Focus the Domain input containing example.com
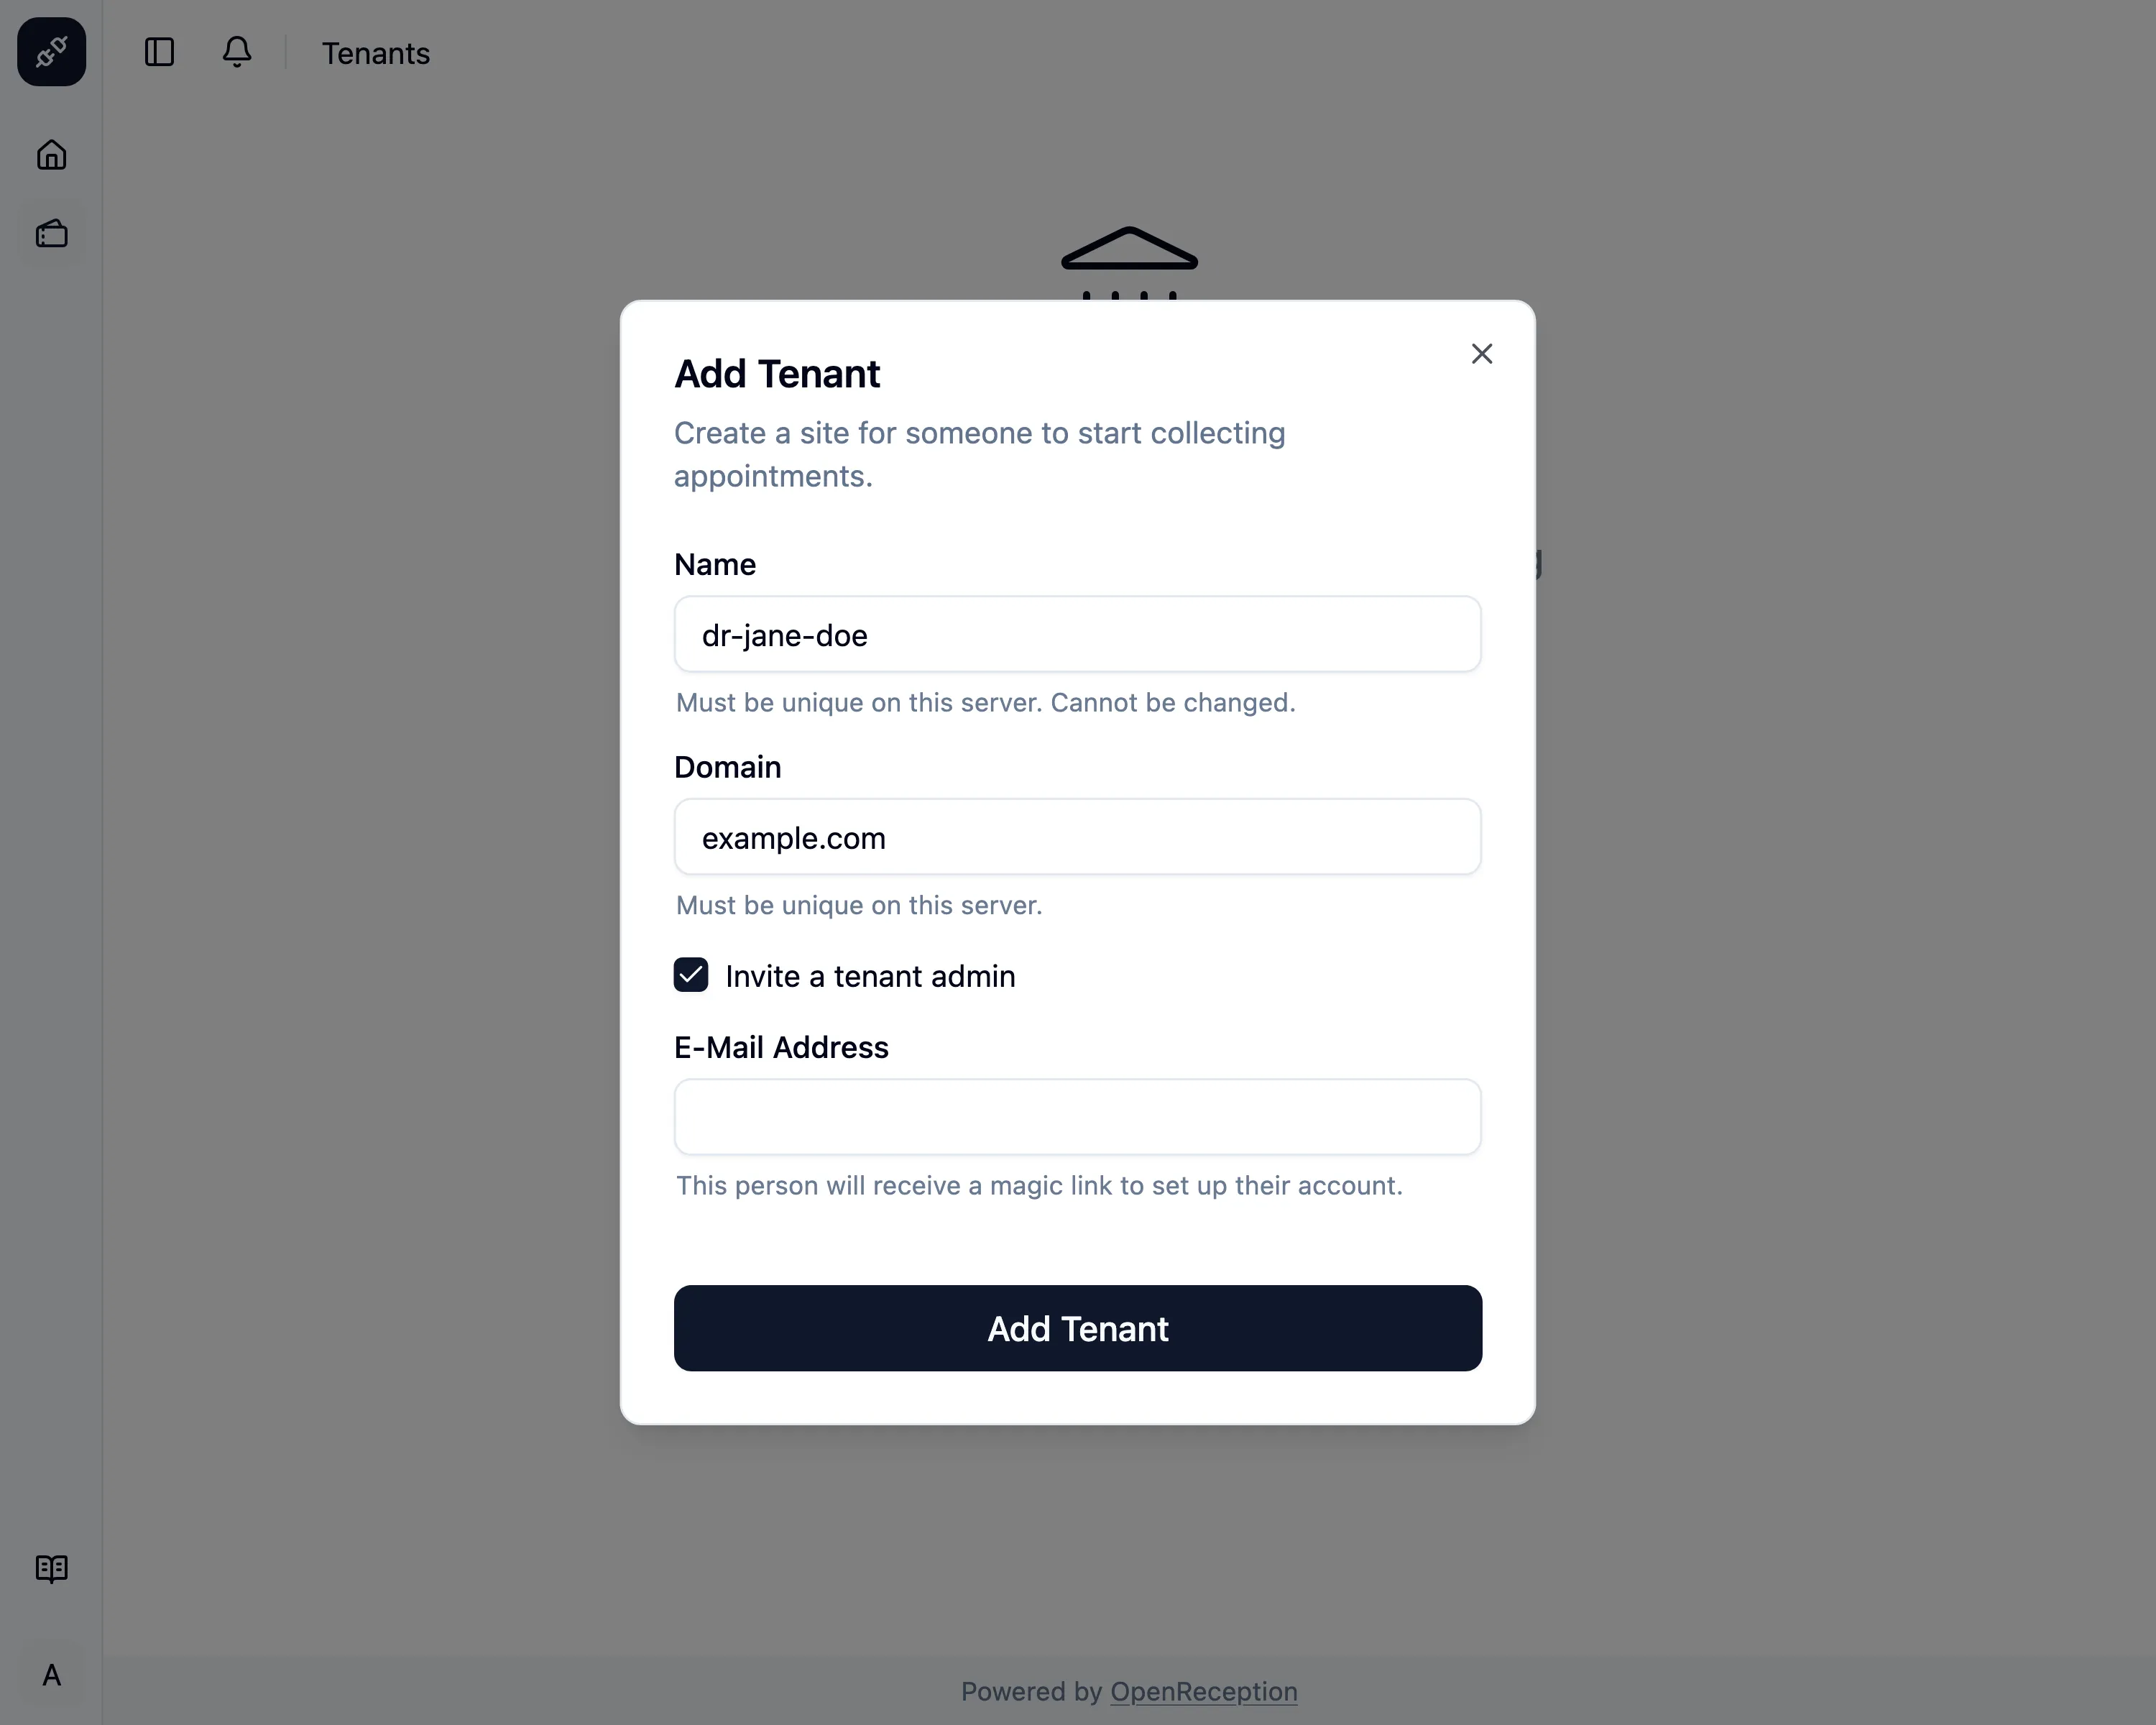Image resolution: width=2156 pixels, height=1725 pixels. point(1077,837)
